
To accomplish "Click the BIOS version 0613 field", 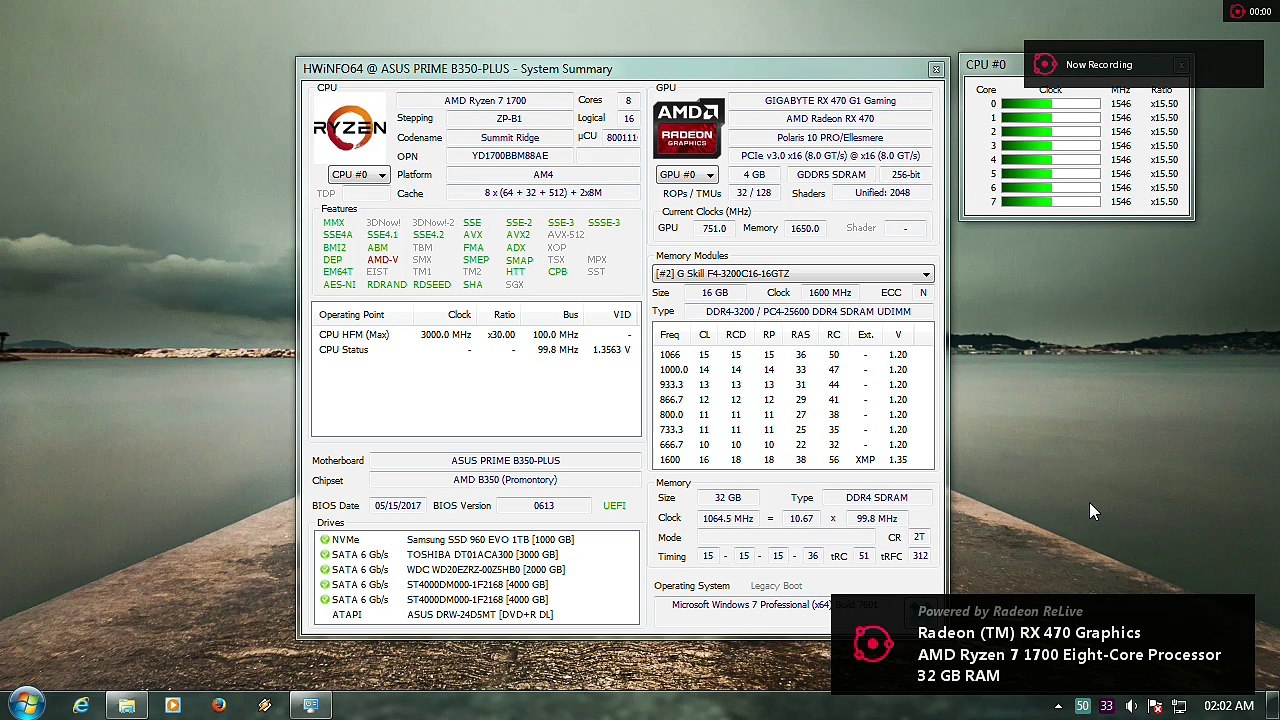I will pyautogui.click(x=543, y=506).
